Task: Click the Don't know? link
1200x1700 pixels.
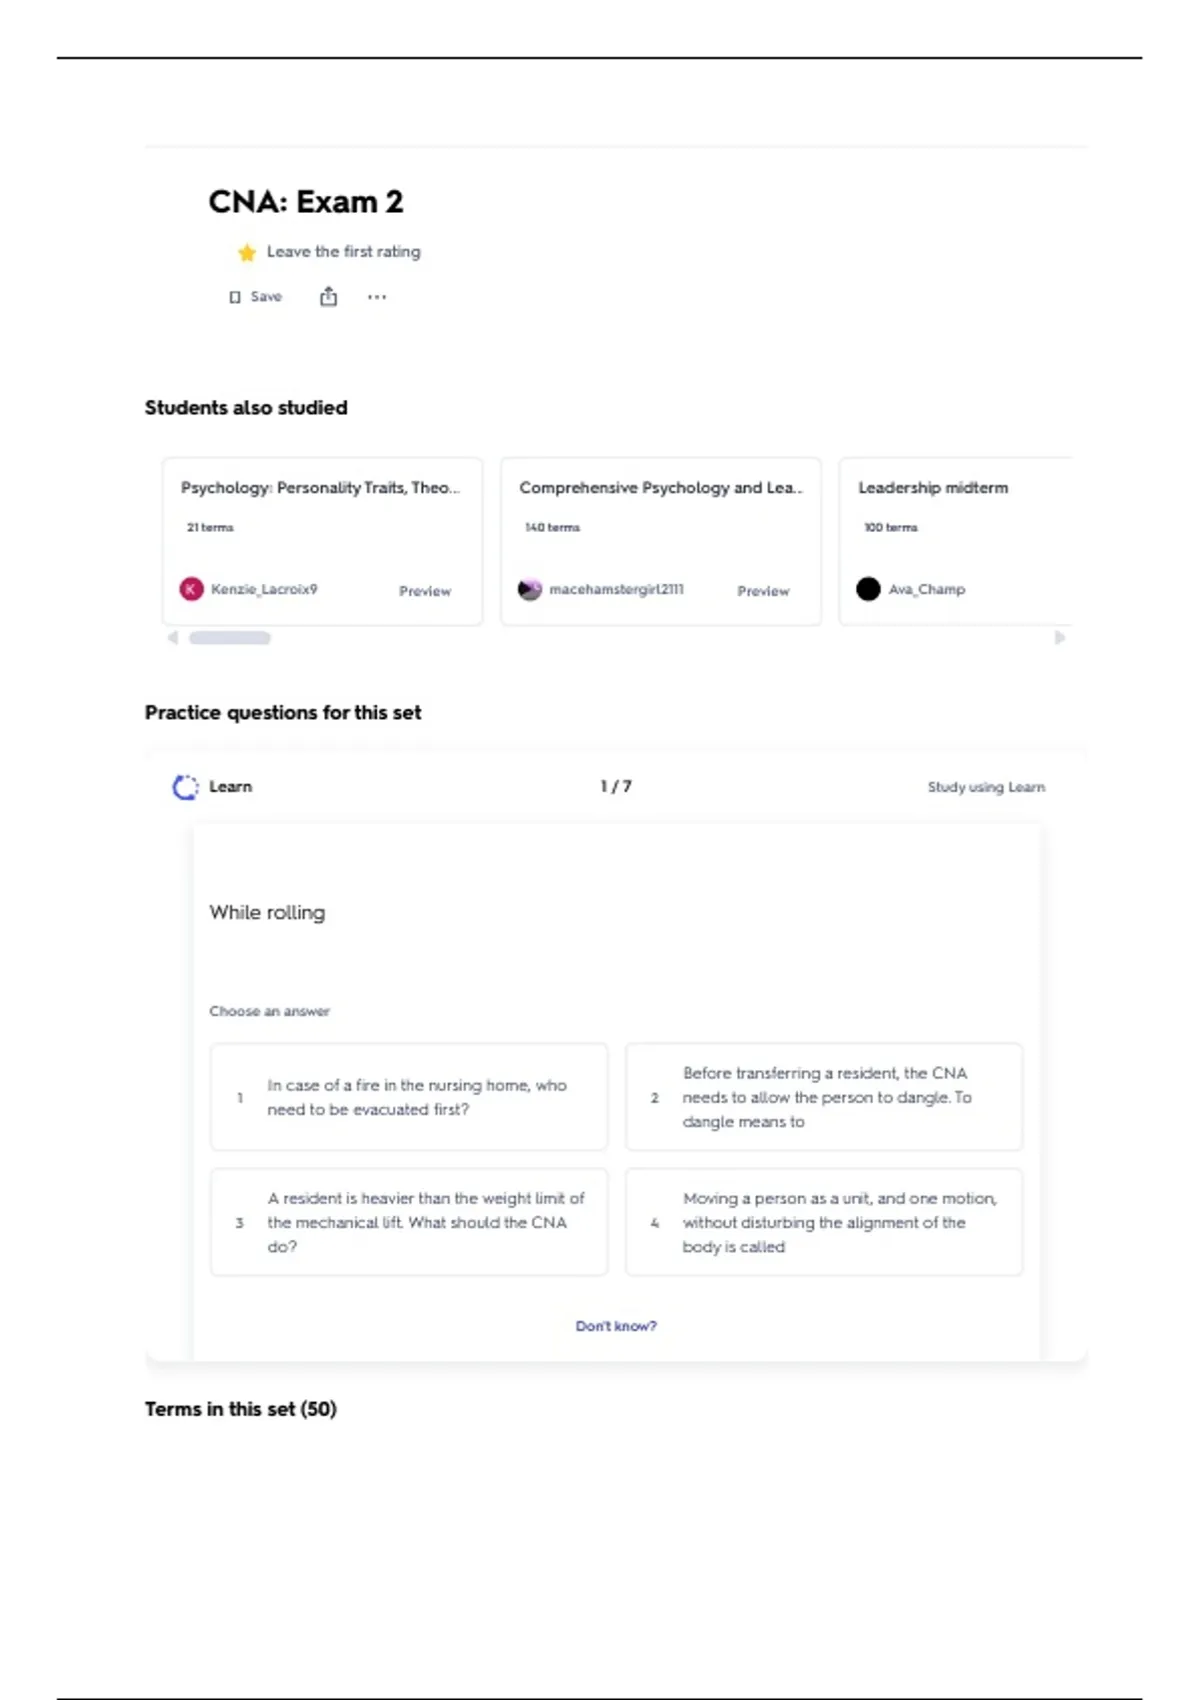Action: (616, 1326)
